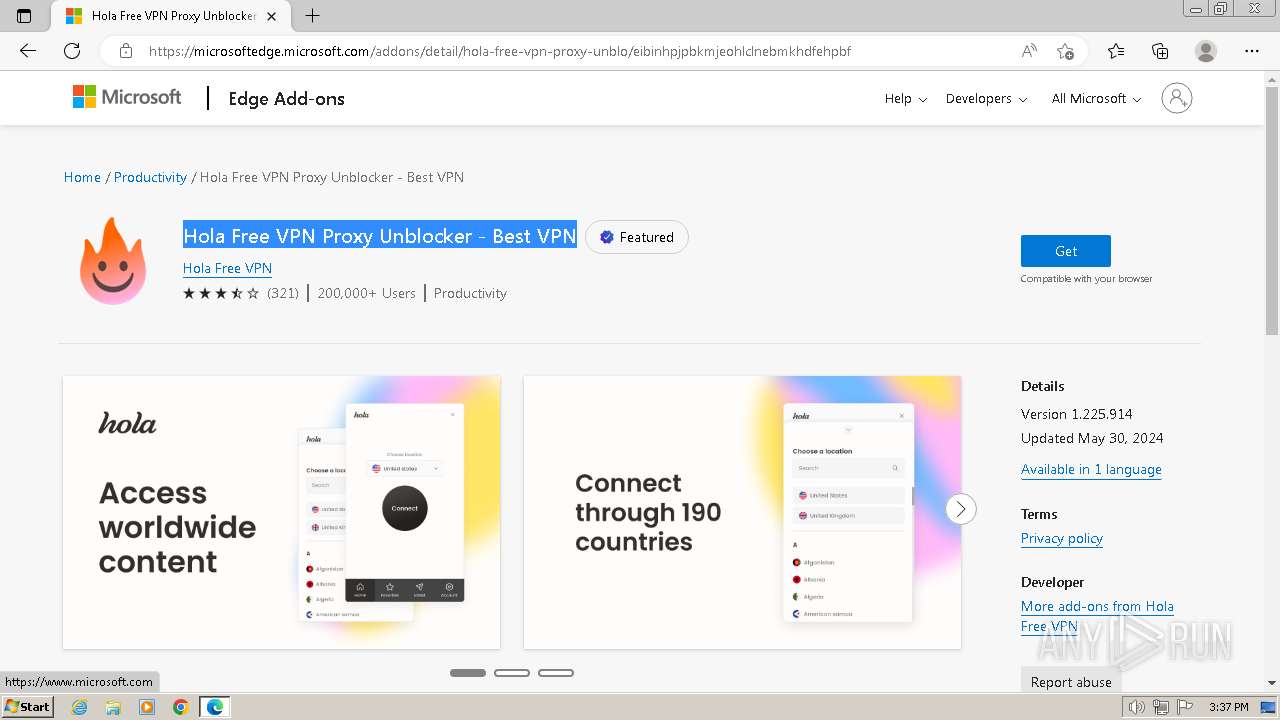Image resolution: width=1280 pixels, height=720 pixels.
Task: Open Productivity breadcrumb link
Action: (x=150, y=177)
